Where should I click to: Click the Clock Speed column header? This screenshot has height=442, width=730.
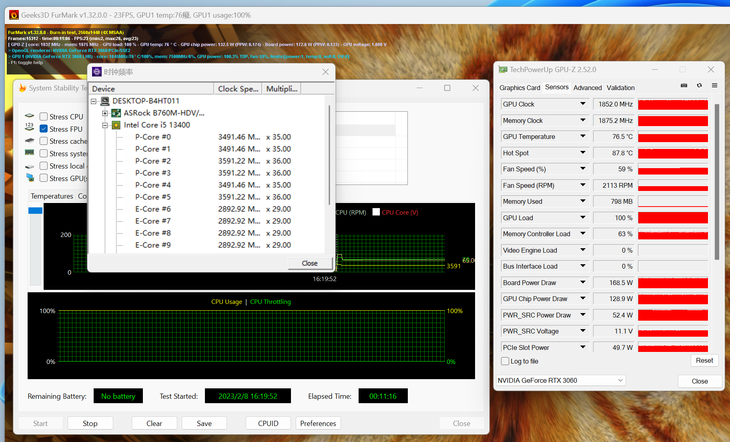point(238,88)
